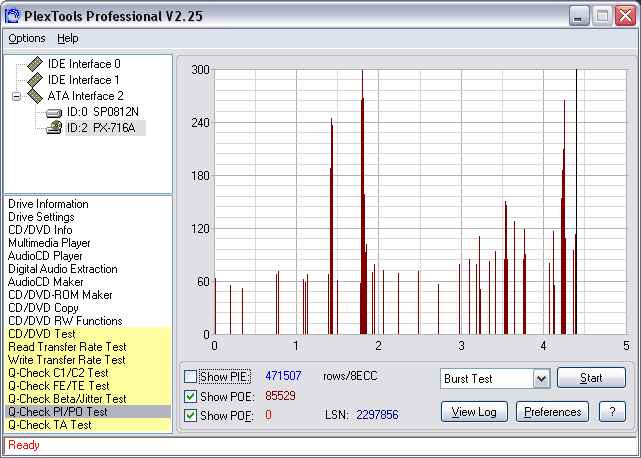
Task: Click the rows/8ECC label
Action: point(350,376)
